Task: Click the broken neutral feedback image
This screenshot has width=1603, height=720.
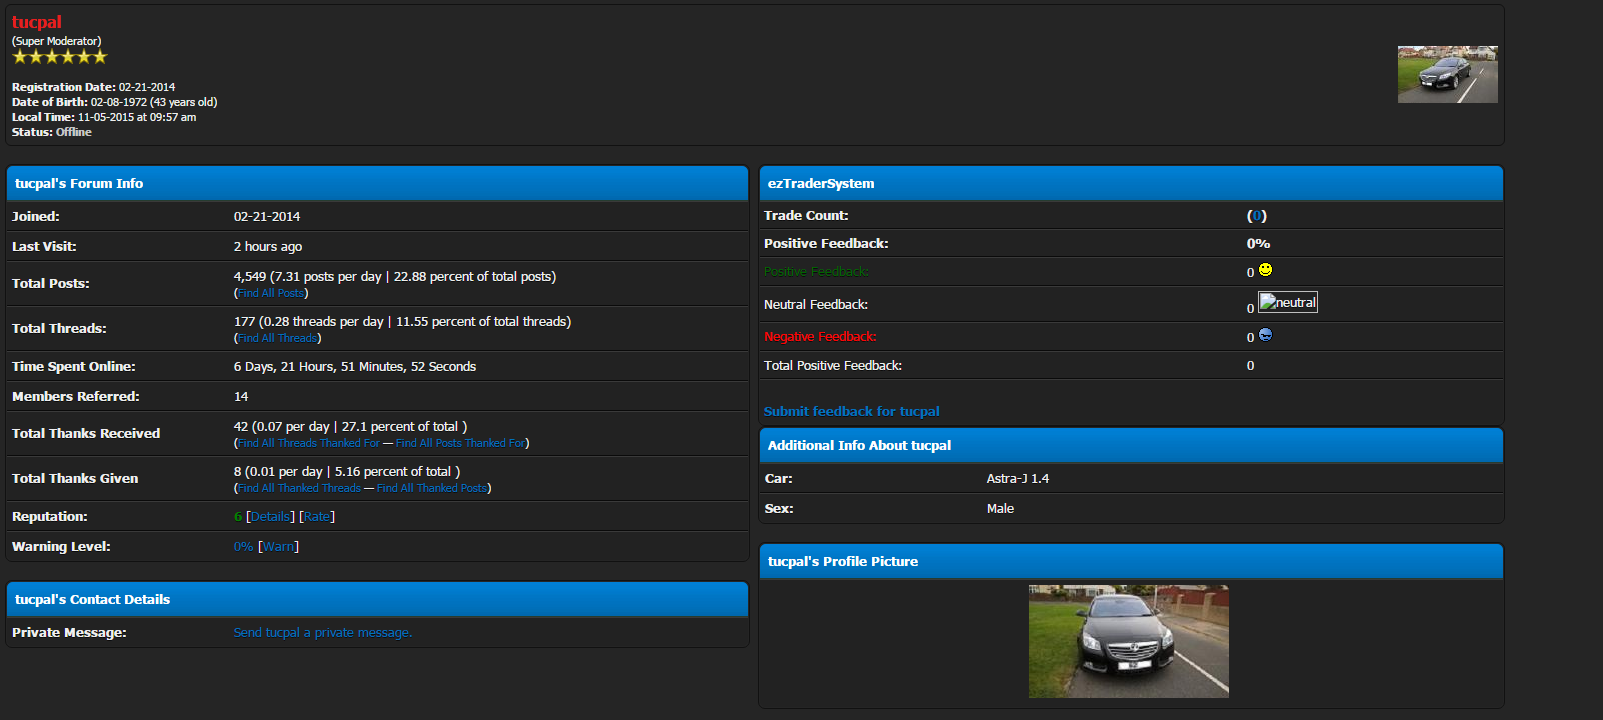Action: click(1287, 302)
